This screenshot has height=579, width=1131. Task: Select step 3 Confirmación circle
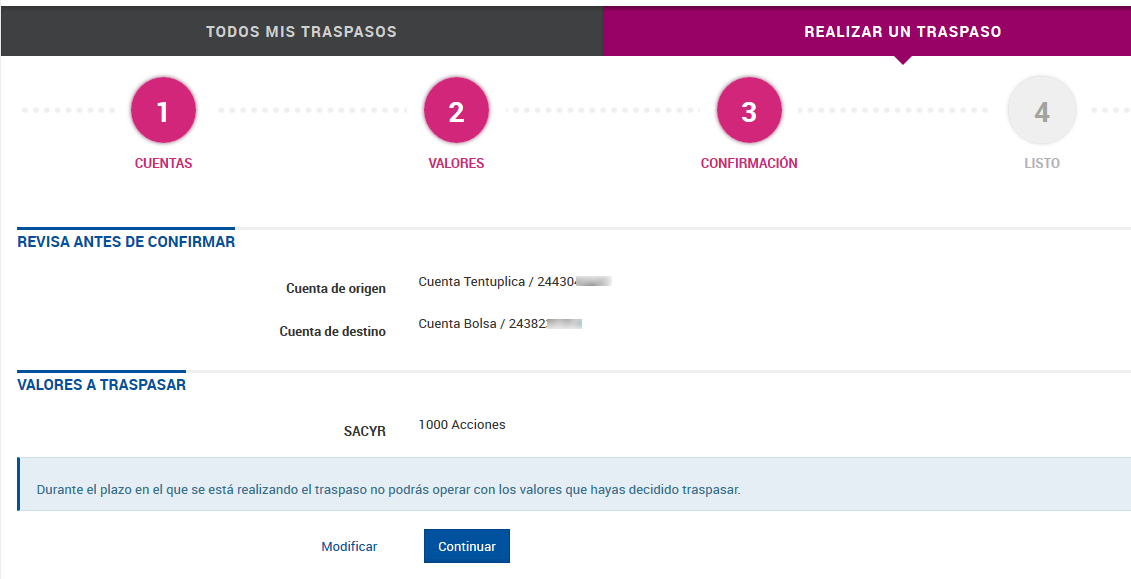point(749,111)
